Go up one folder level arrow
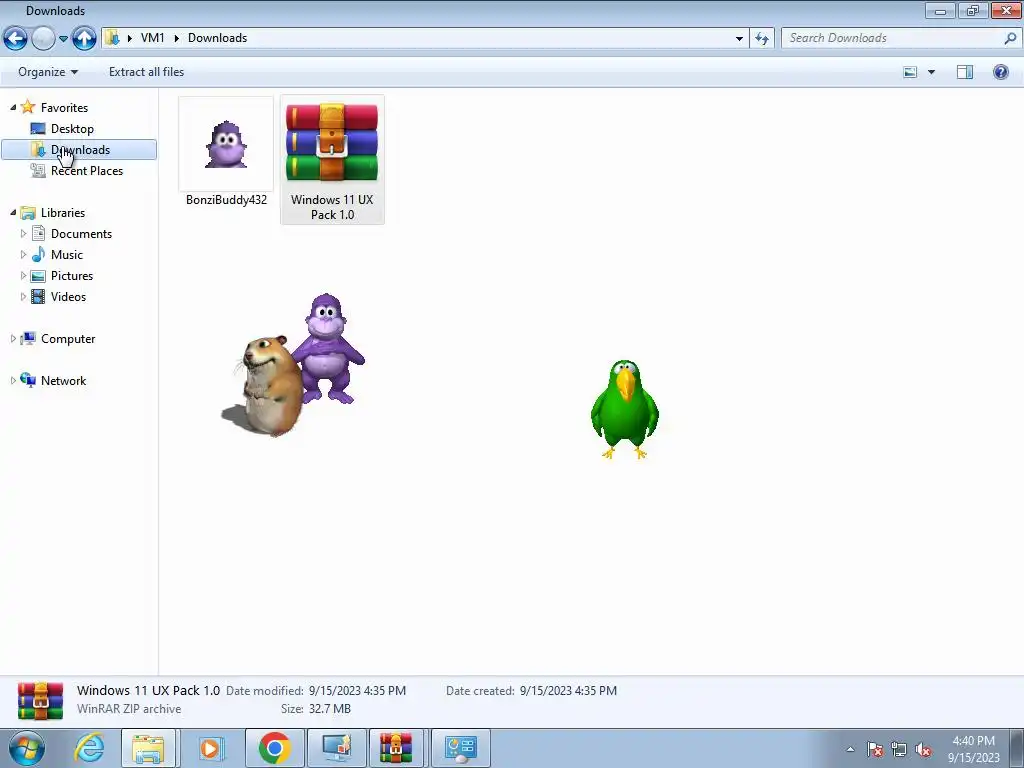Viewport: 1024px width, 768px height. pos(84,39)
